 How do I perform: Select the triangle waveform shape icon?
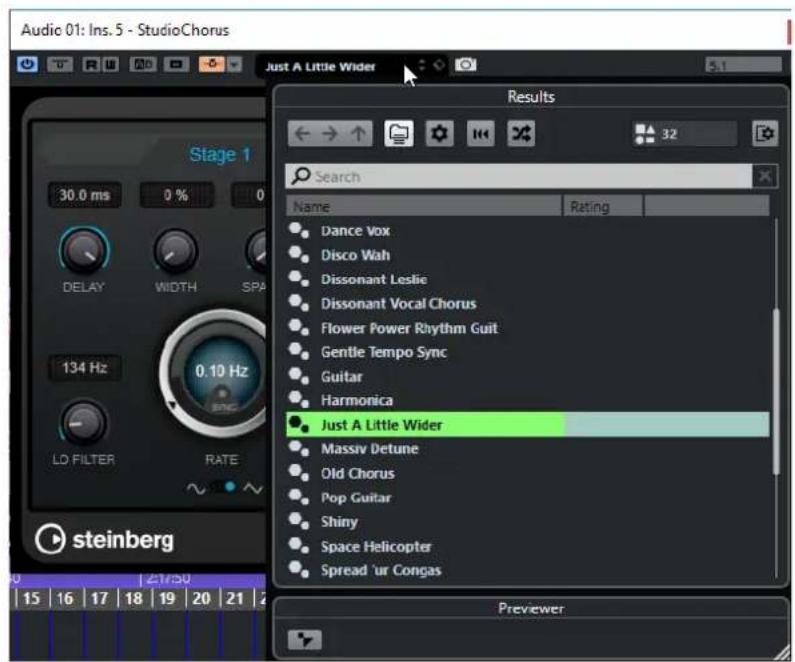(253, 488)
